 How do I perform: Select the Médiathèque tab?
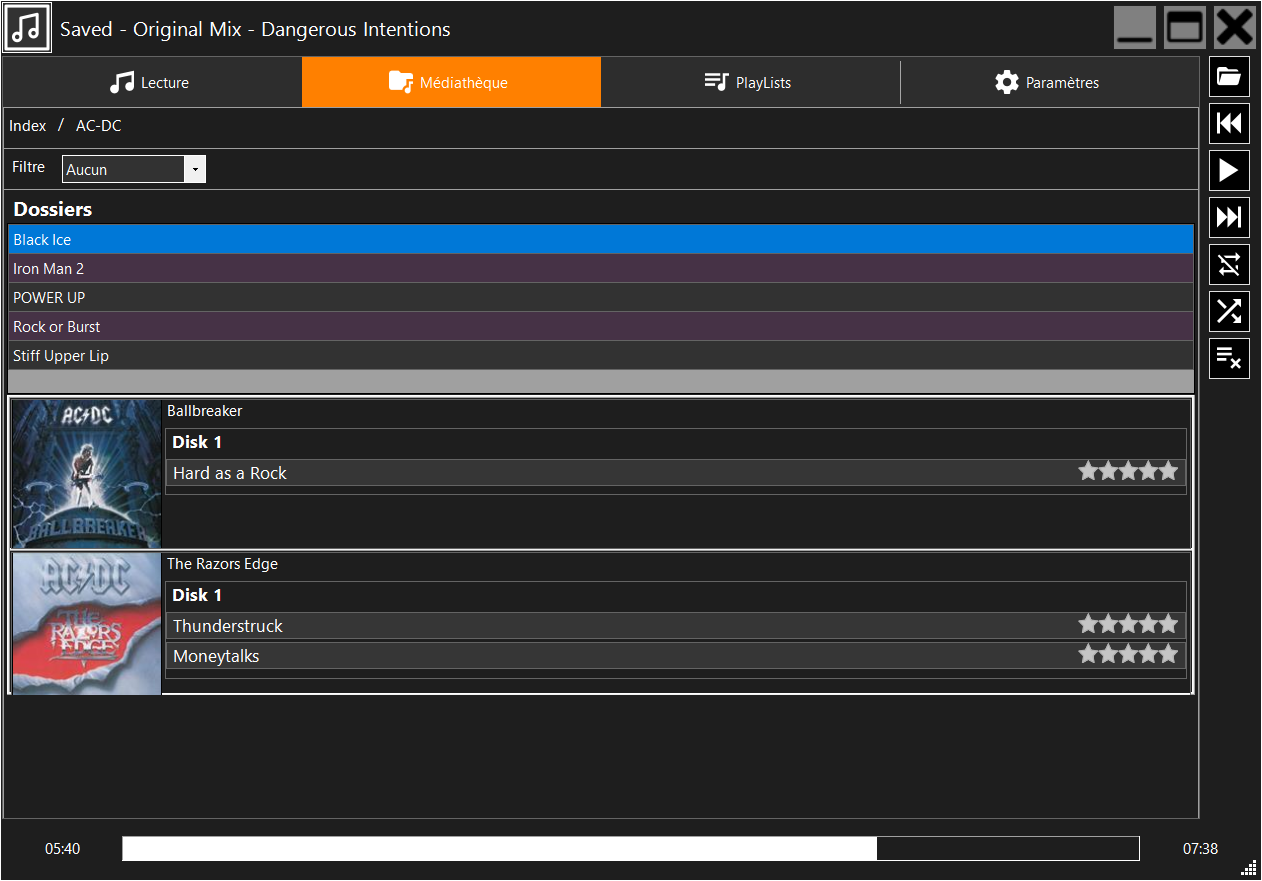pos(451,82)
